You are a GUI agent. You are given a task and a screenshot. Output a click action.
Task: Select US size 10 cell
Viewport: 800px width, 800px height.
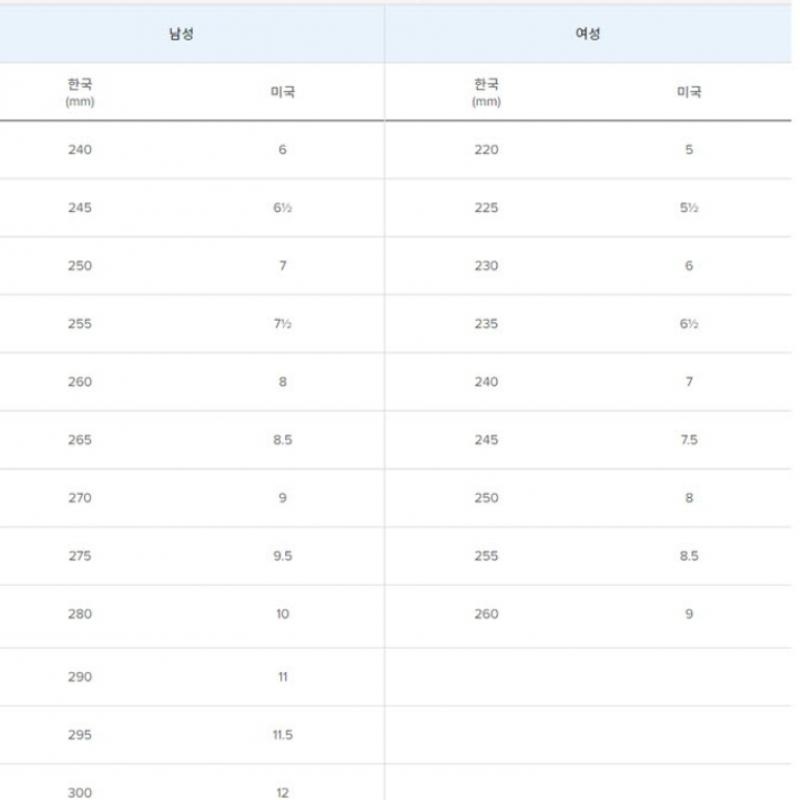[283, 614]
